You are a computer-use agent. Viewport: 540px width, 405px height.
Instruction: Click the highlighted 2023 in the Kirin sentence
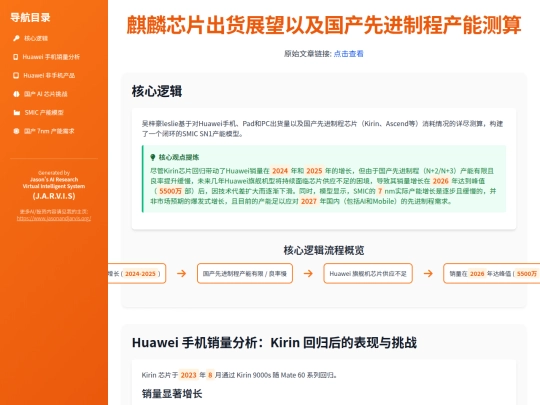188,375
